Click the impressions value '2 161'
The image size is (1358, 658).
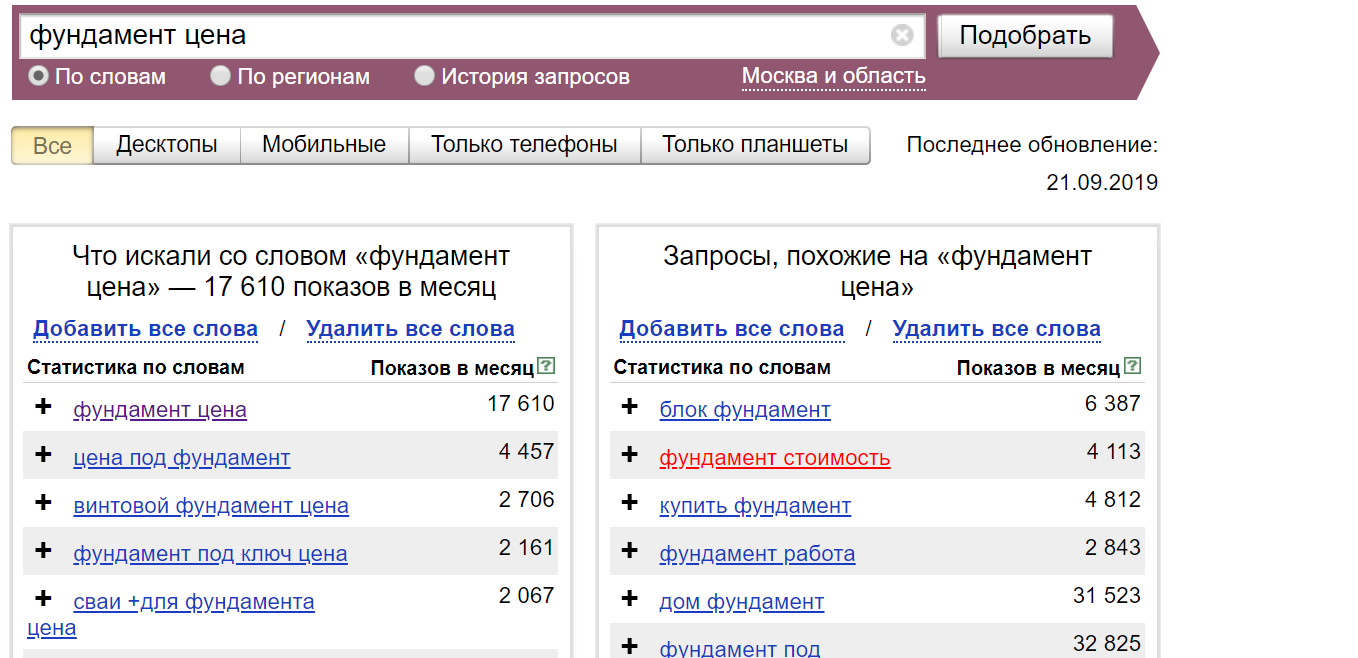point(526,547)
